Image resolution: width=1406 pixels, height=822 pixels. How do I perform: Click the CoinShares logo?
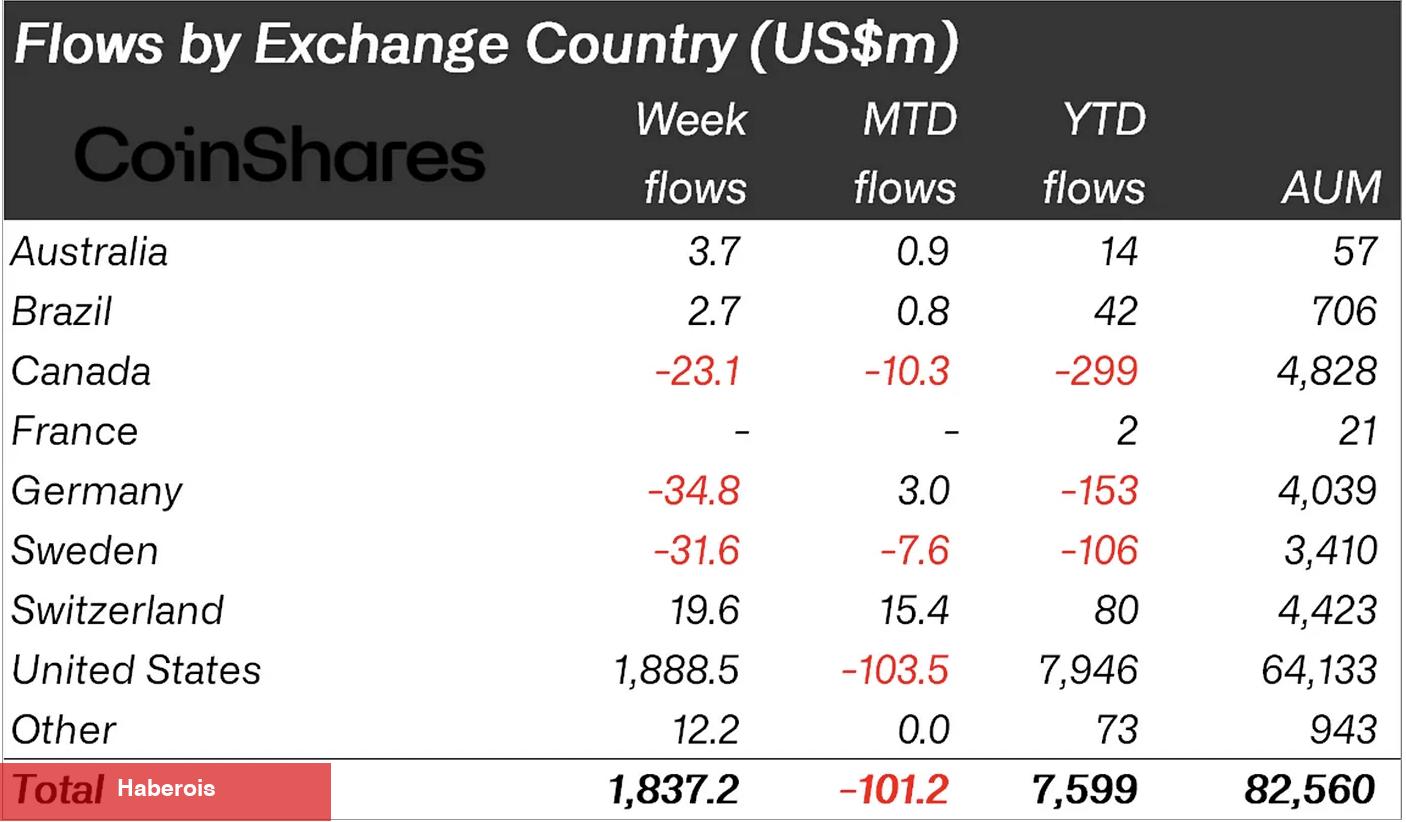pos(280,157)
